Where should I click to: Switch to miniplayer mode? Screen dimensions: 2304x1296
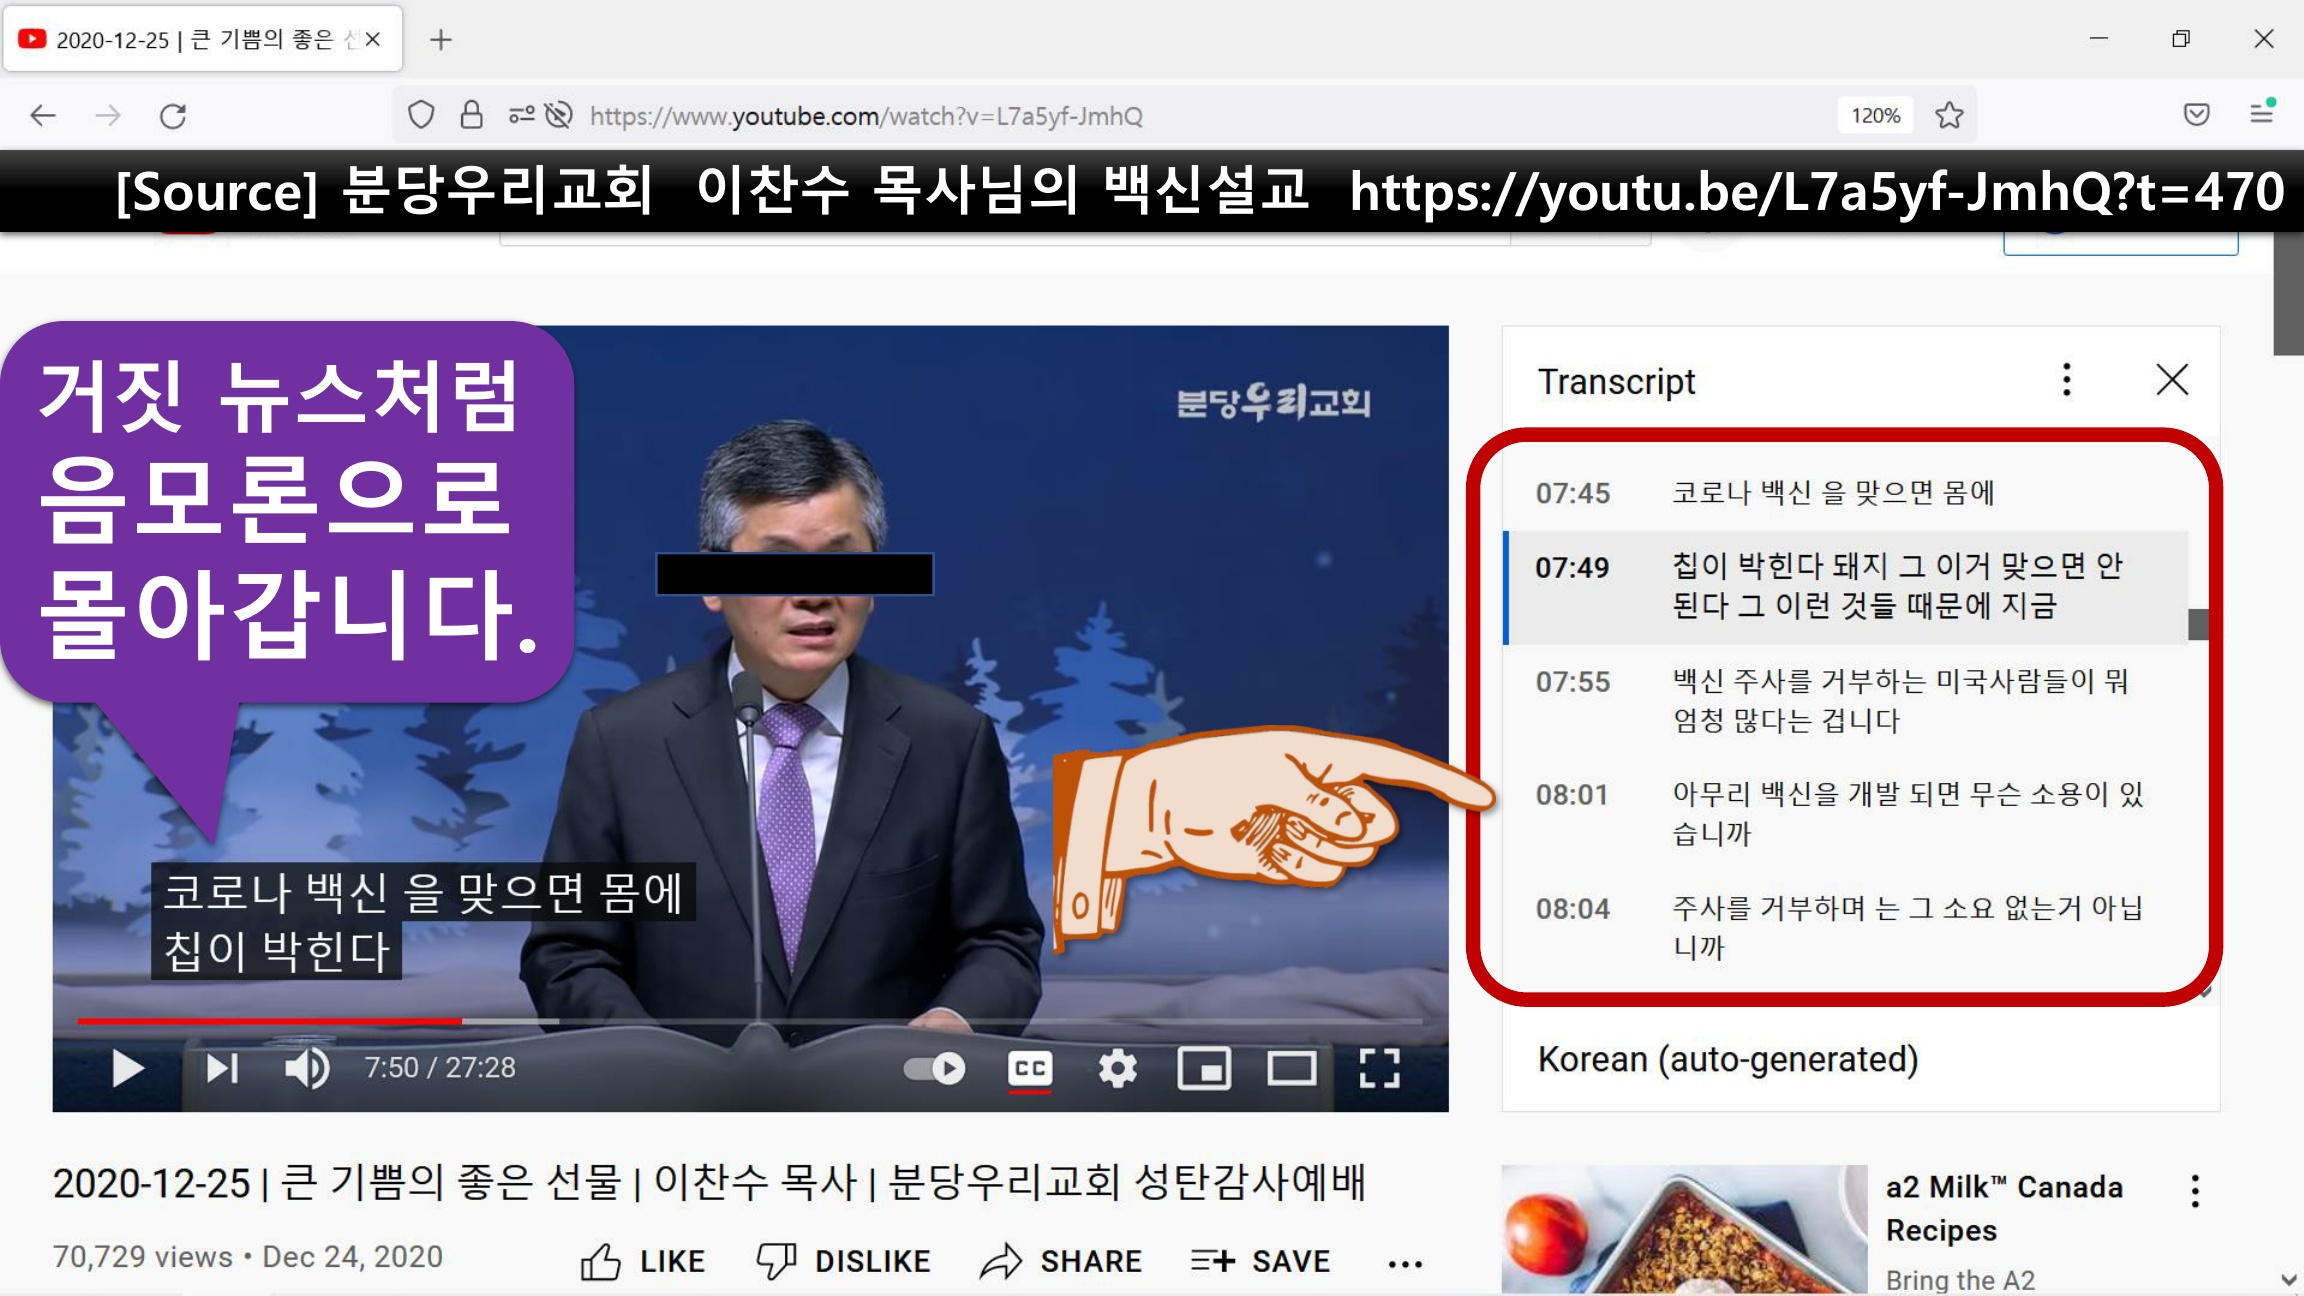(x=1204, y=1068)
